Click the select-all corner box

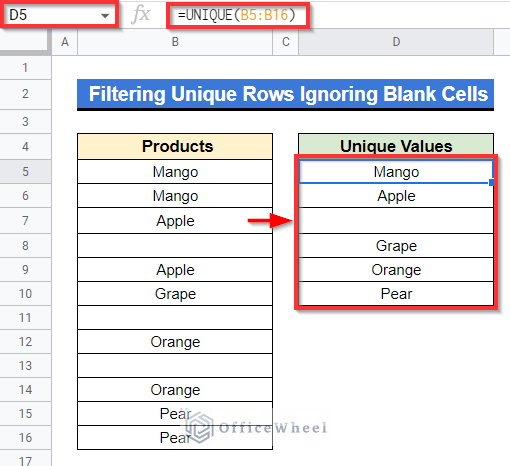(26, 42)
